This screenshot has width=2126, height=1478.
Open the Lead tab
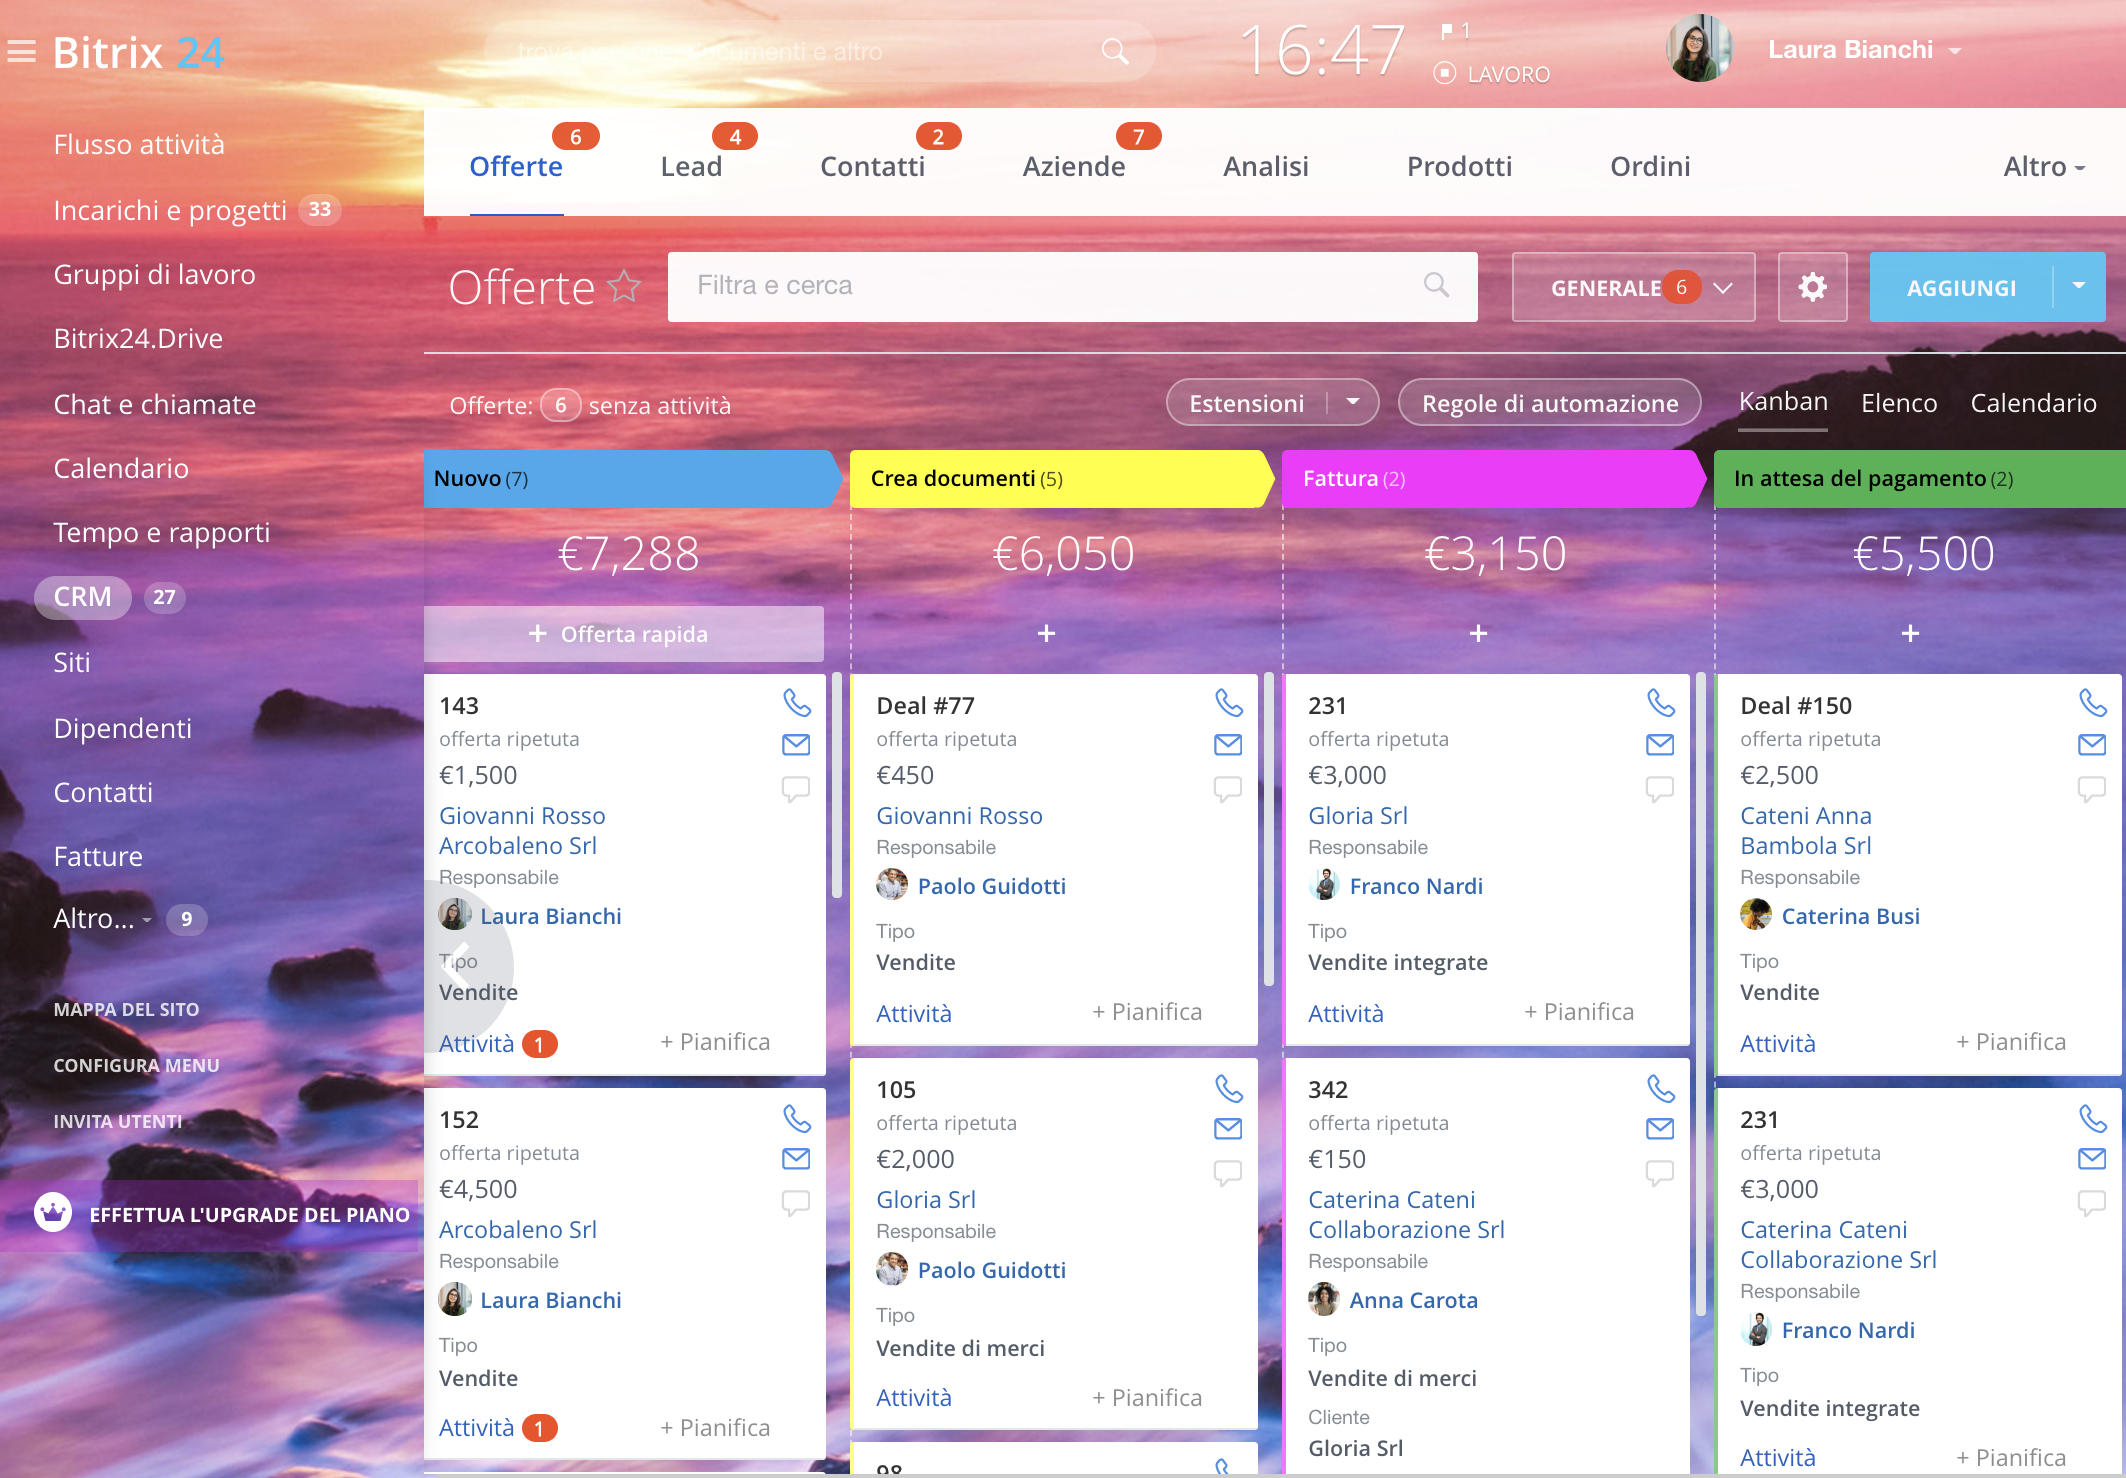click(691, 166)
